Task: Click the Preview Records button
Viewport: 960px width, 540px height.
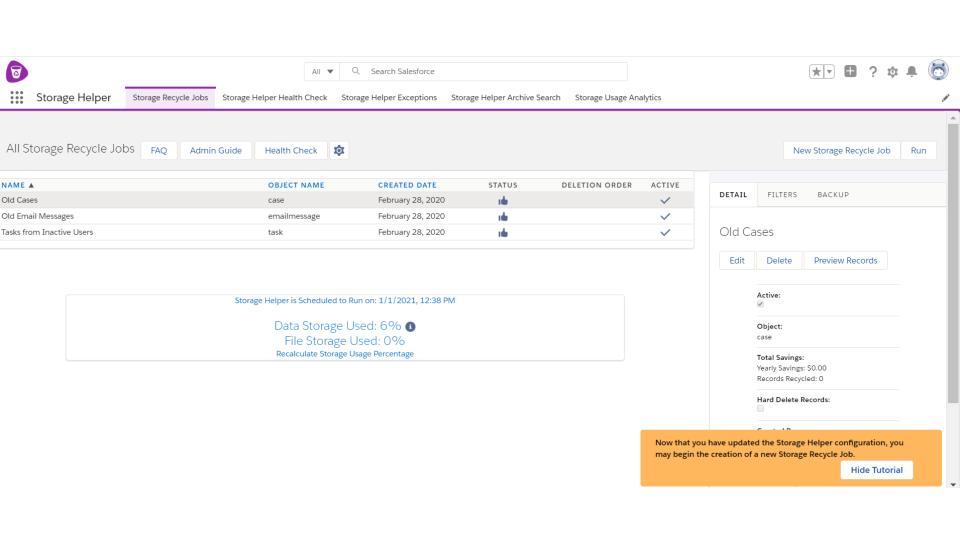Action: pos(846,260)
